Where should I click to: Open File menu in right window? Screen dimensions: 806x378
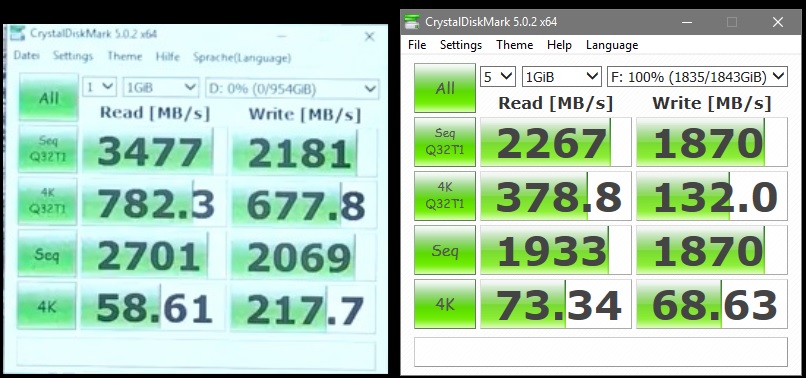coord(417,45)
